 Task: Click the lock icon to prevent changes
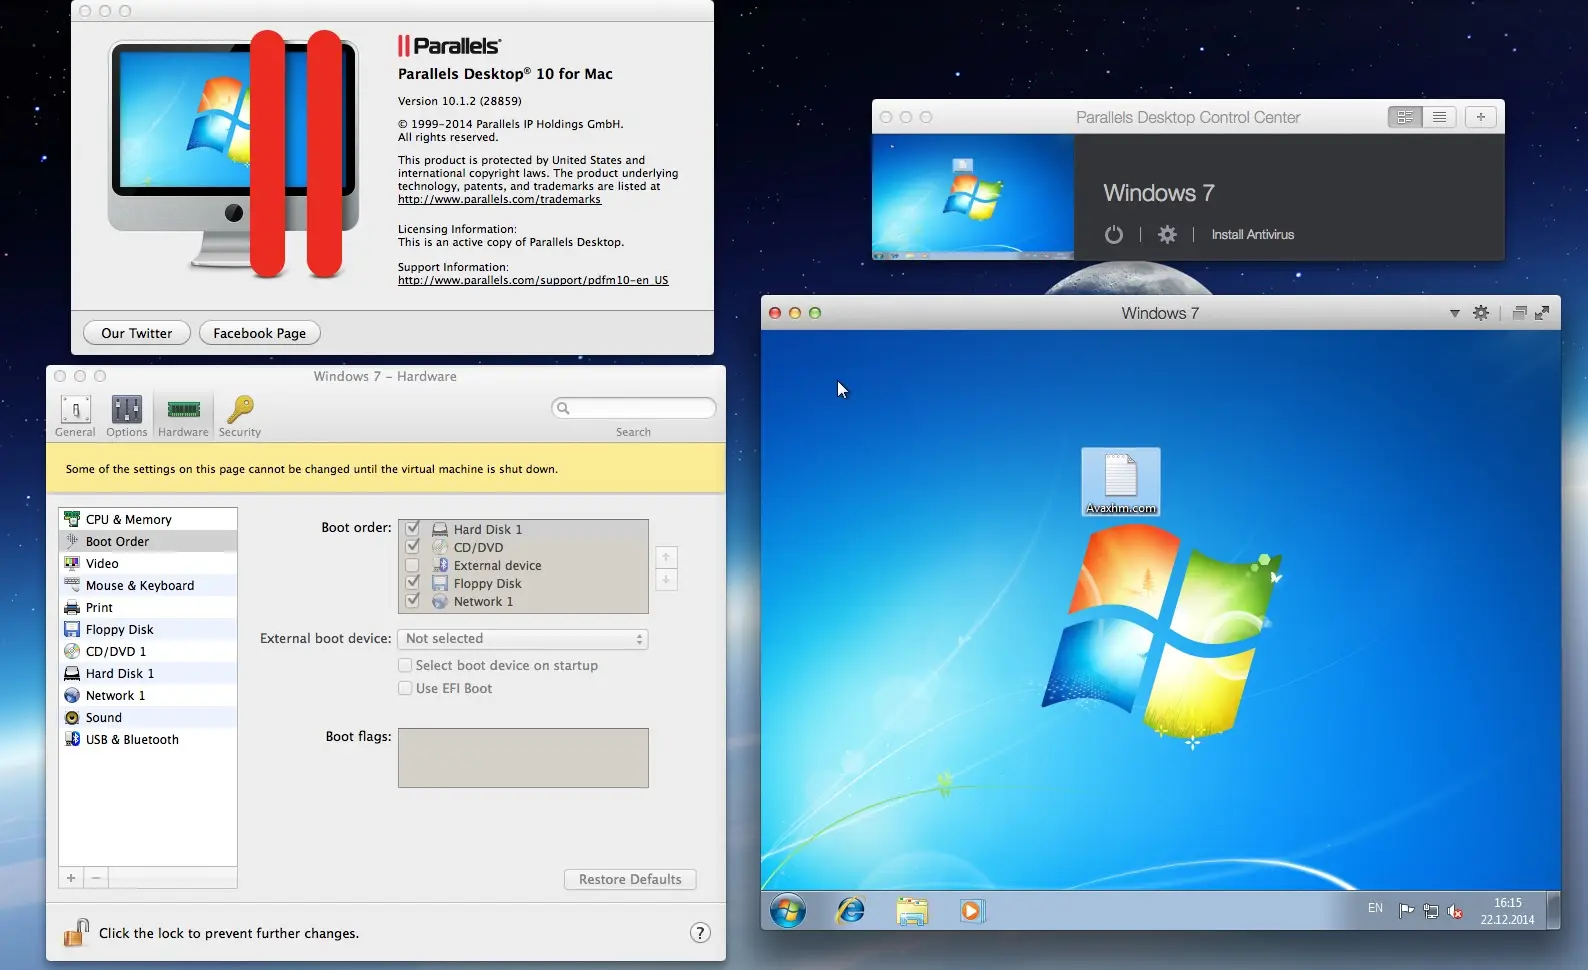pyautogui.click(x=76, y=933)
